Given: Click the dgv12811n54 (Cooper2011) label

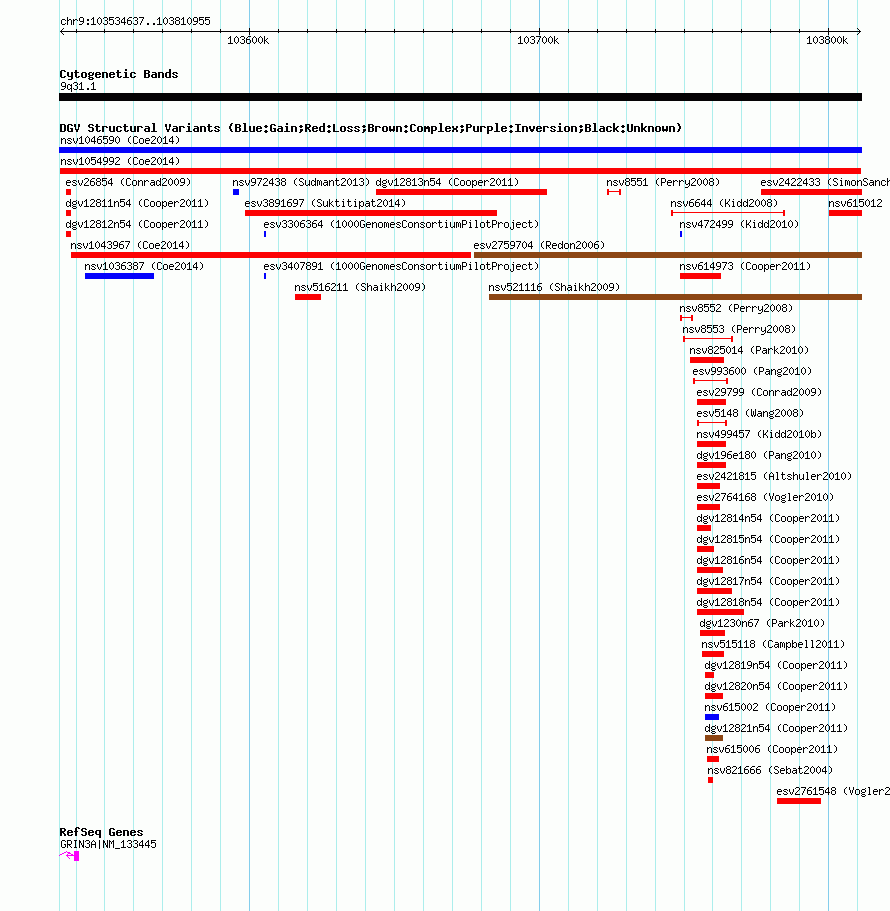Looking at the screenshot, I should 137,203.
